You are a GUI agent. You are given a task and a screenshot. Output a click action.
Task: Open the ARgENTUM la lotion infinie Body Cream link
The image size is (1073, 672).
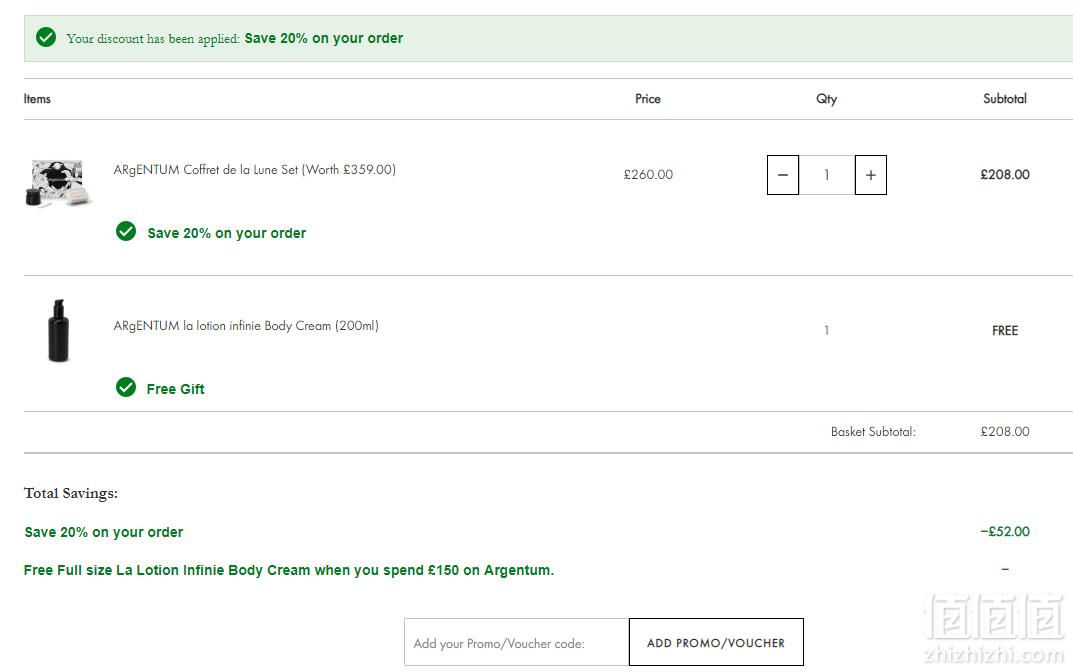[246, 326]
